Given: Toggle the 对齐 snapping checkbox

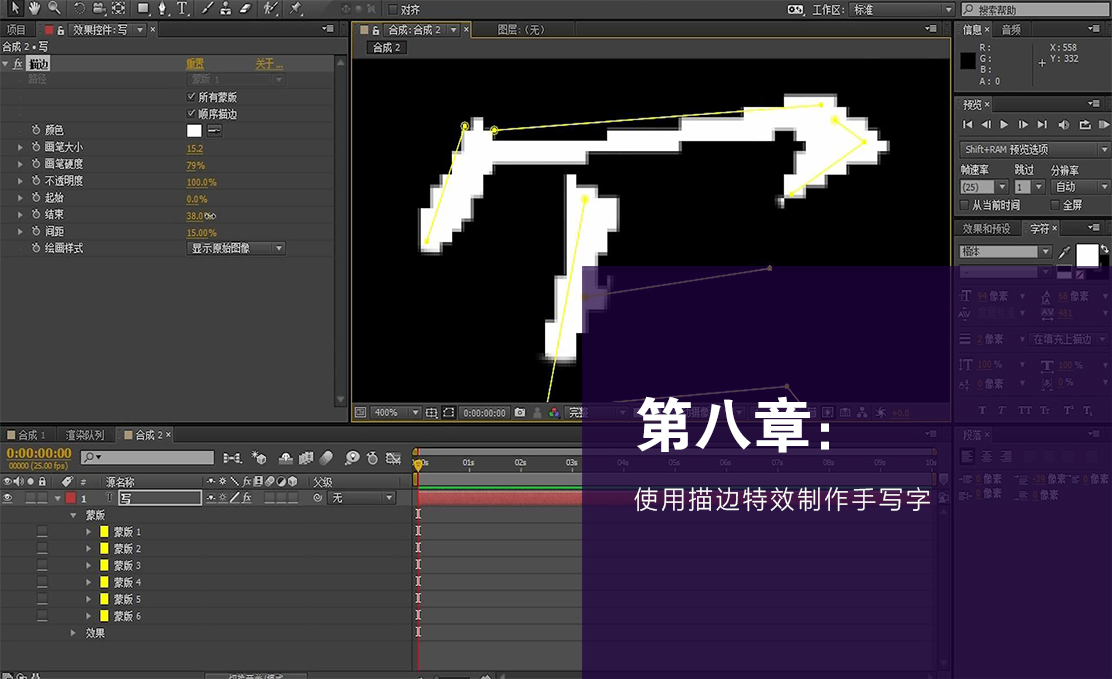Looking at the screenshot, I should 393,10.
